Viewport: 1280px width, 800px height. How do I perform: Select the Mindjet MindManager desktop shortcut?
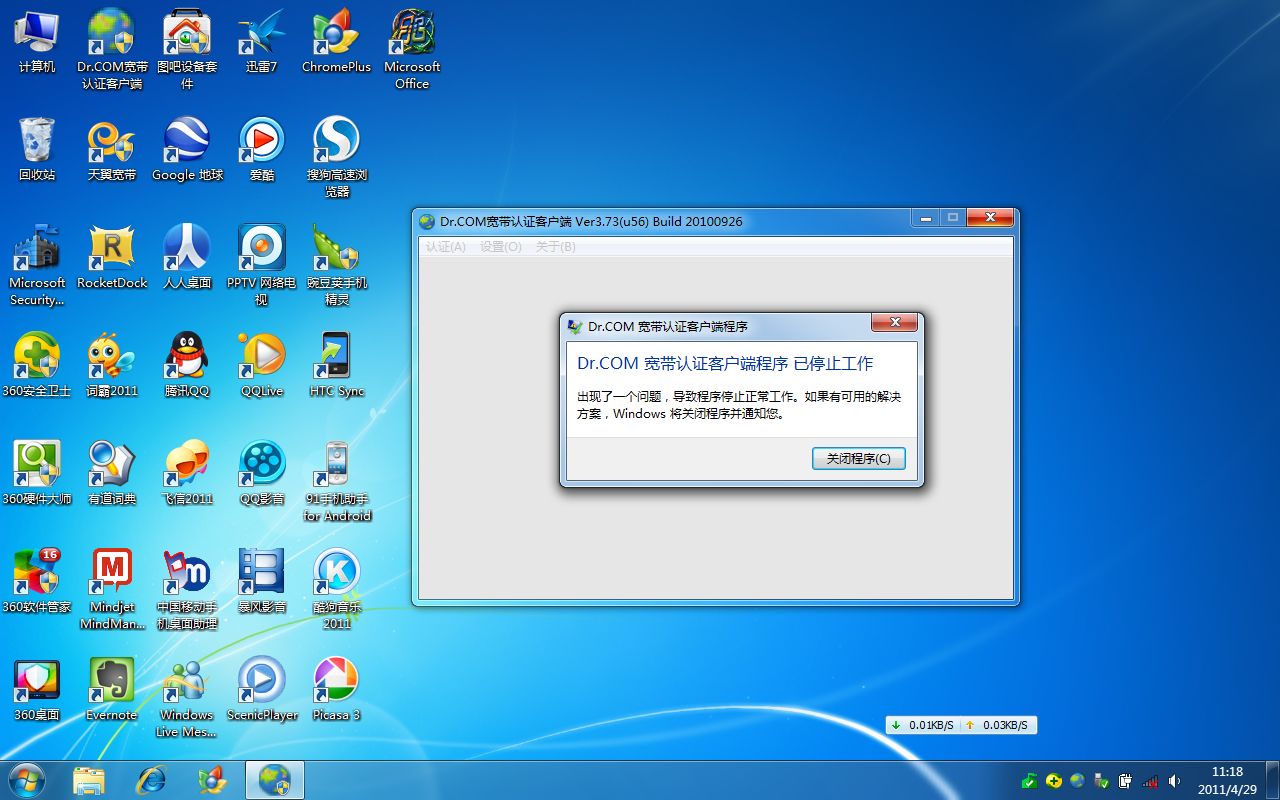[112, 590]
